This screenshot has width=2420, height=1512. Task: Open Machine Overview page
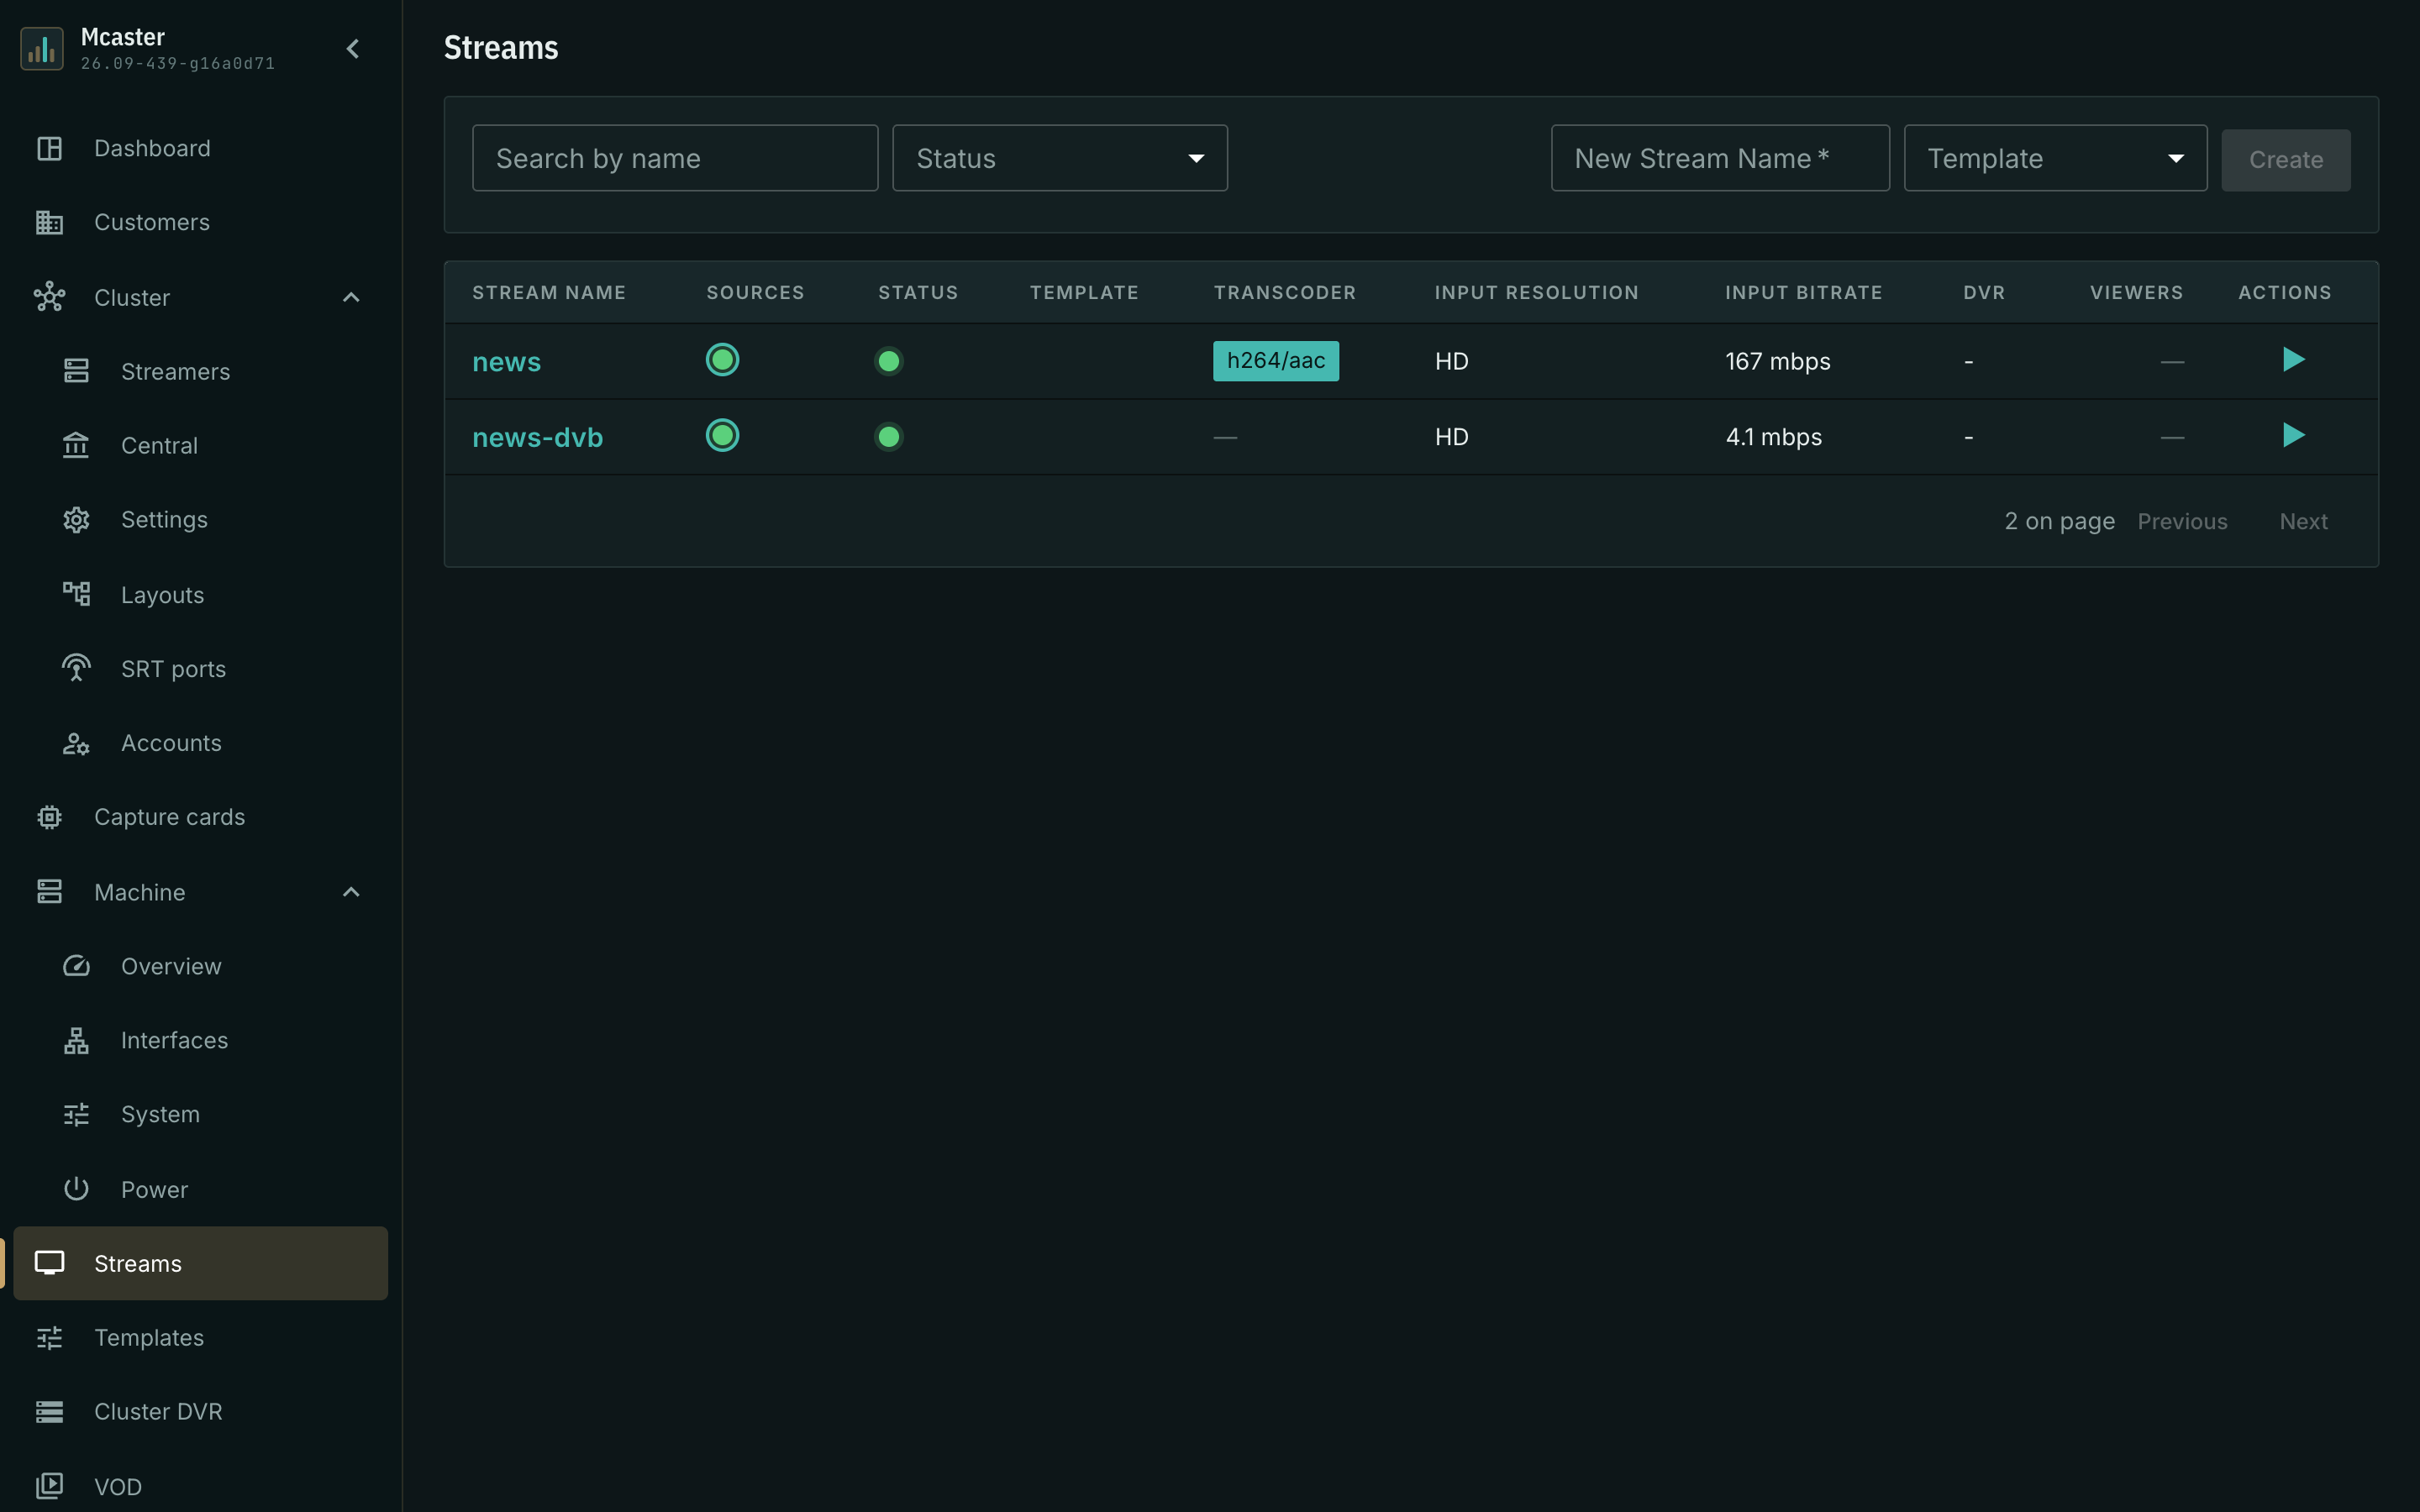[200, 966]
